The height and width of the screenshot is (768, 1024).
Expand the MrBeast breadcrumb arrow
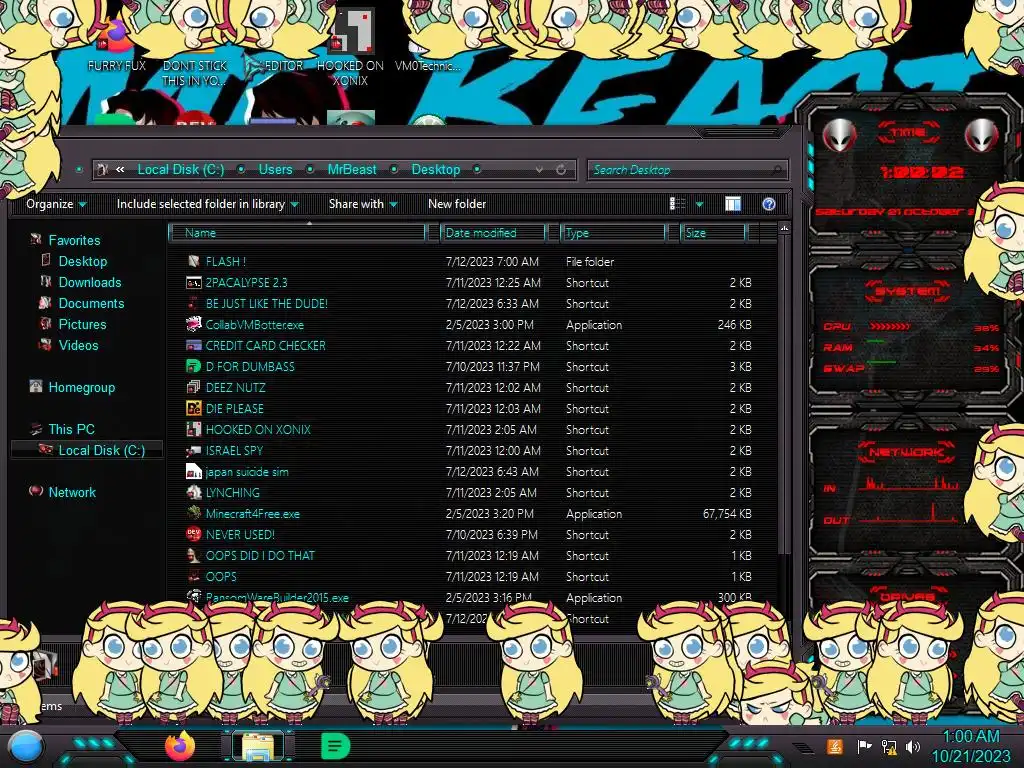click(394, 169)
